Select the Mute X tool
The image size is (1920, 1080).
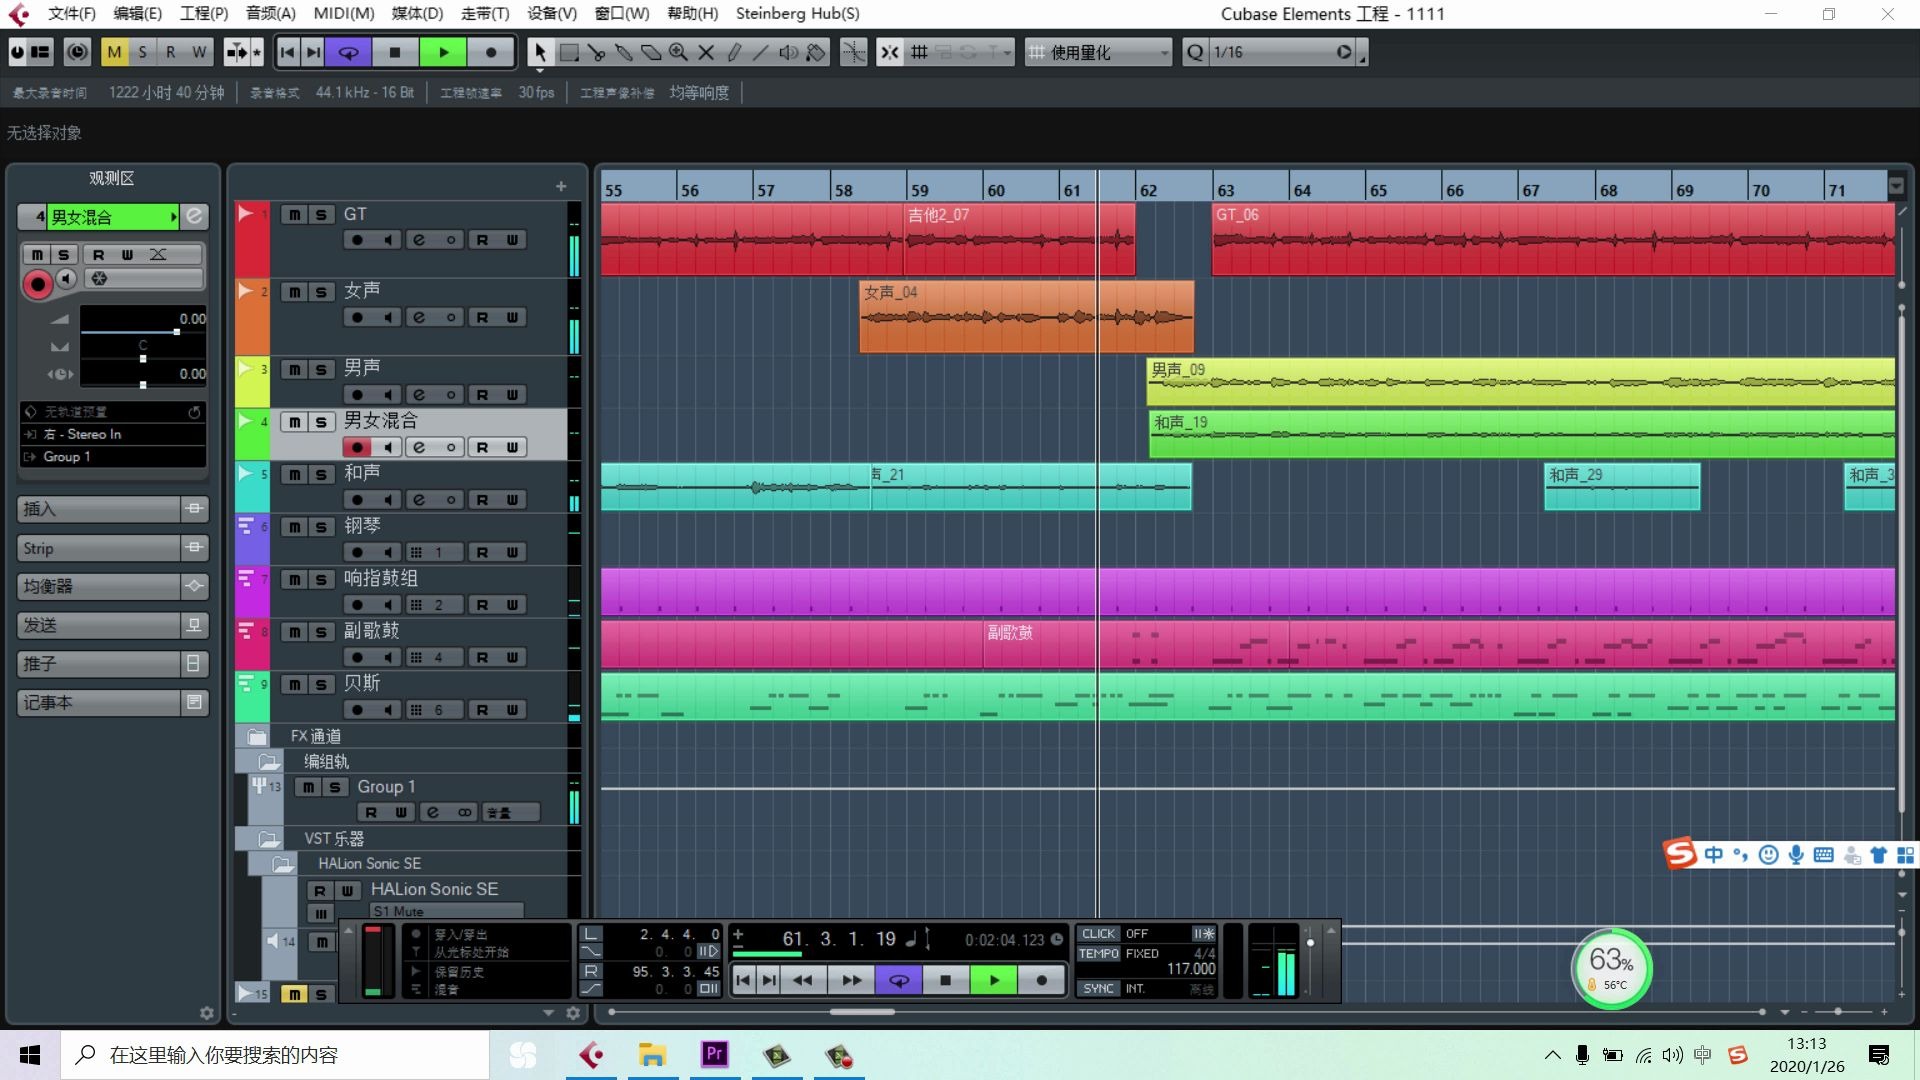pyautogui.click(x=706, y=52)
